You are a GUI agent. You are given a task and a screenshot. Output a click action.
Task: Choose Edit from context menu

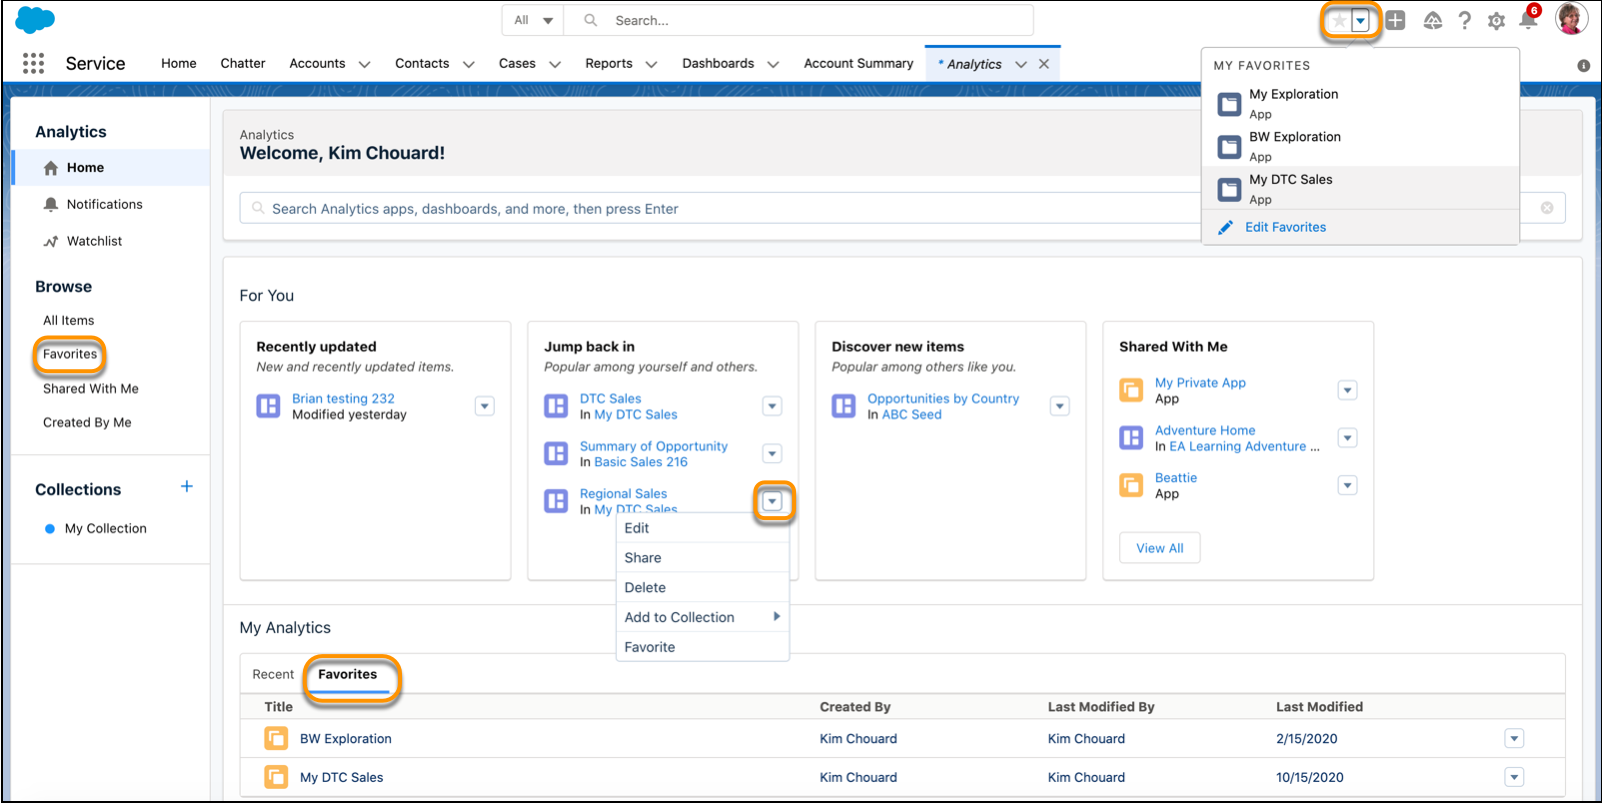tap(703, 528)
